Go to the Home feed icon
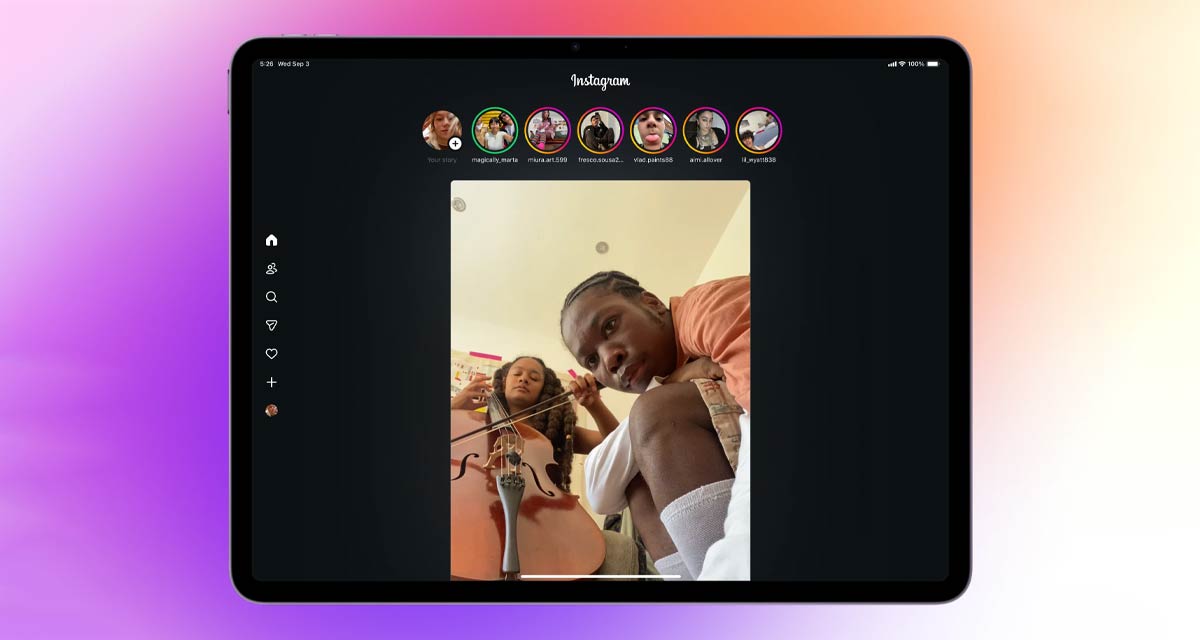Viewport: 1200px width, 640px height. coord(271,240)
